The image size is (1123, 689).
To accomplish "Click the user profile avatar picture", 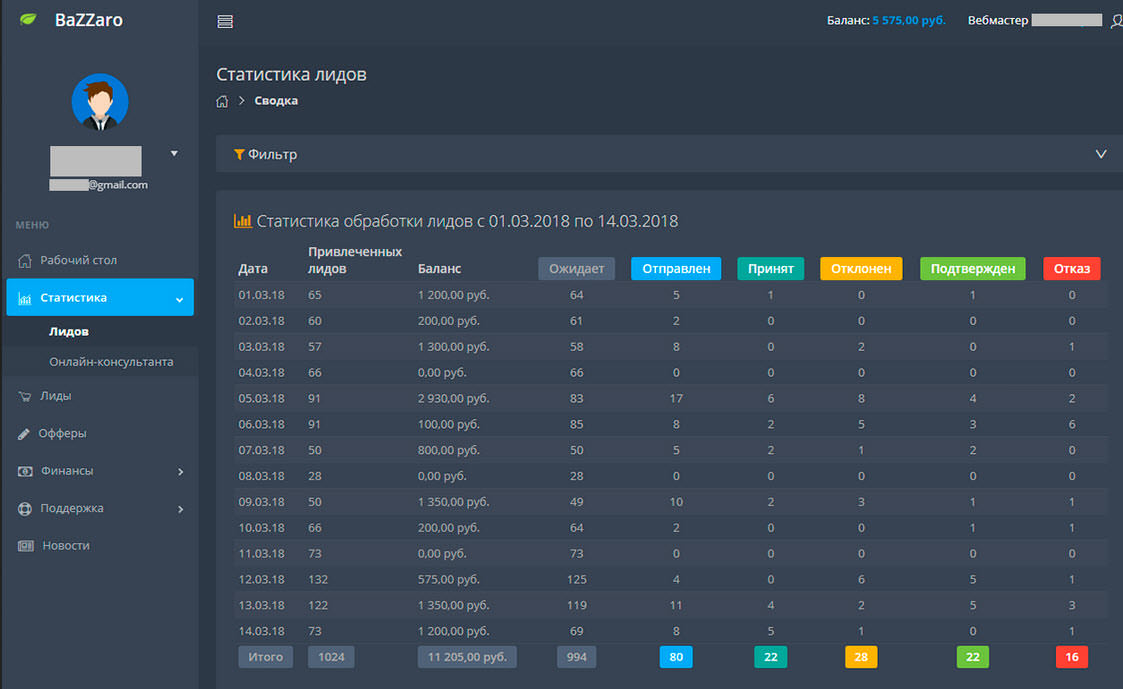I will (99, 102).
